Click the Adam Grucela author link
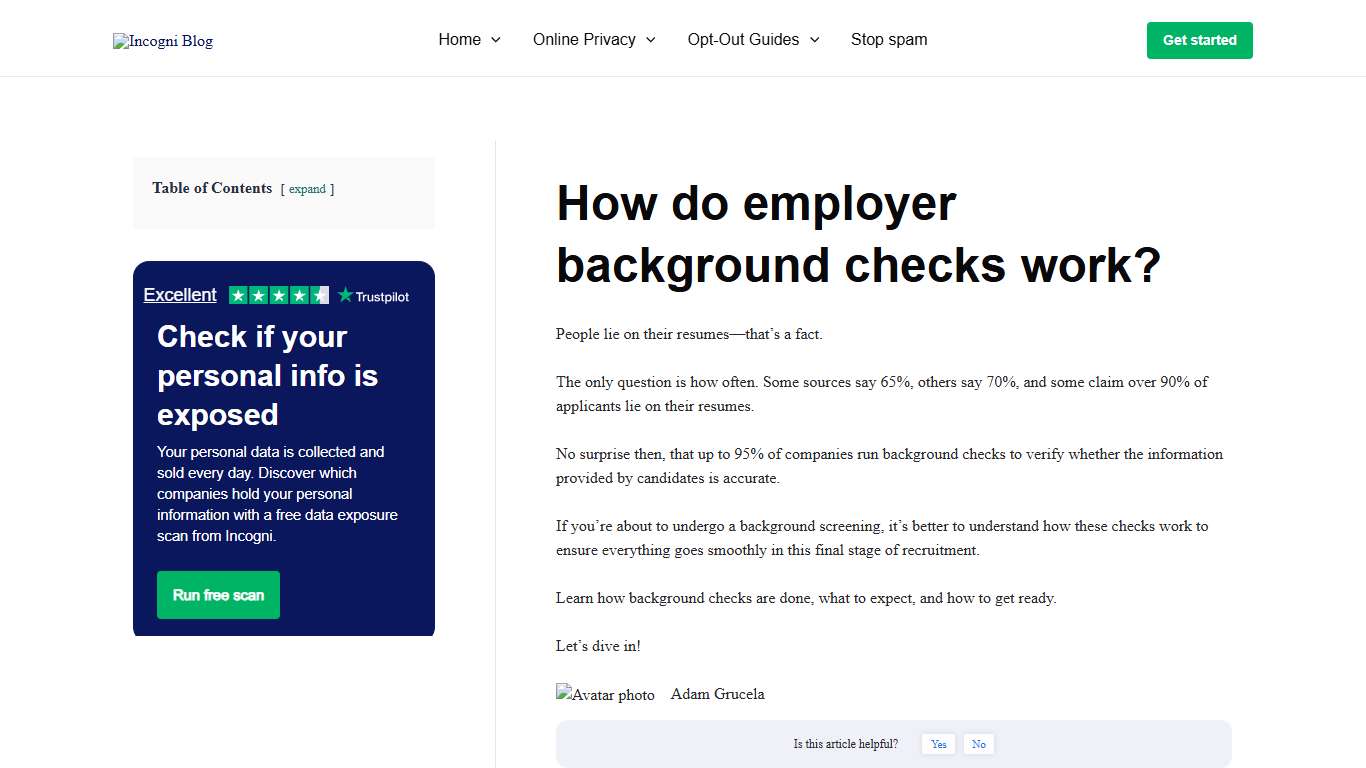The width and height of the screenshot is (1366, 768). pos(717,693)
